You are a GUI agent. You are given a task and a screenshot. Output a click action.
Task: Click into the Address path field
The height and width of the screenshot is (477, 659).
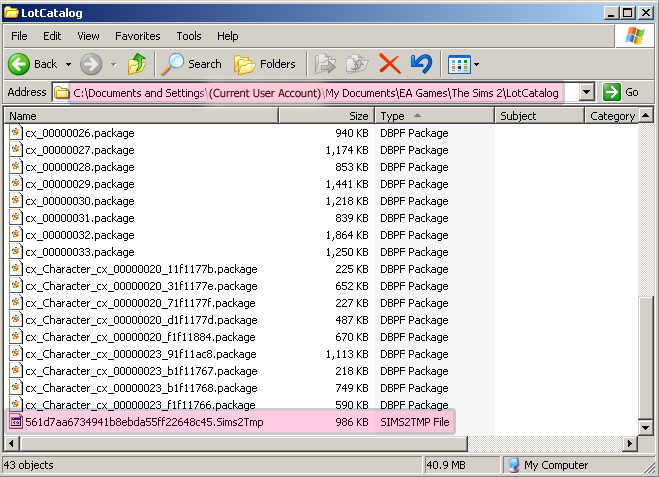tap(315, 92)
